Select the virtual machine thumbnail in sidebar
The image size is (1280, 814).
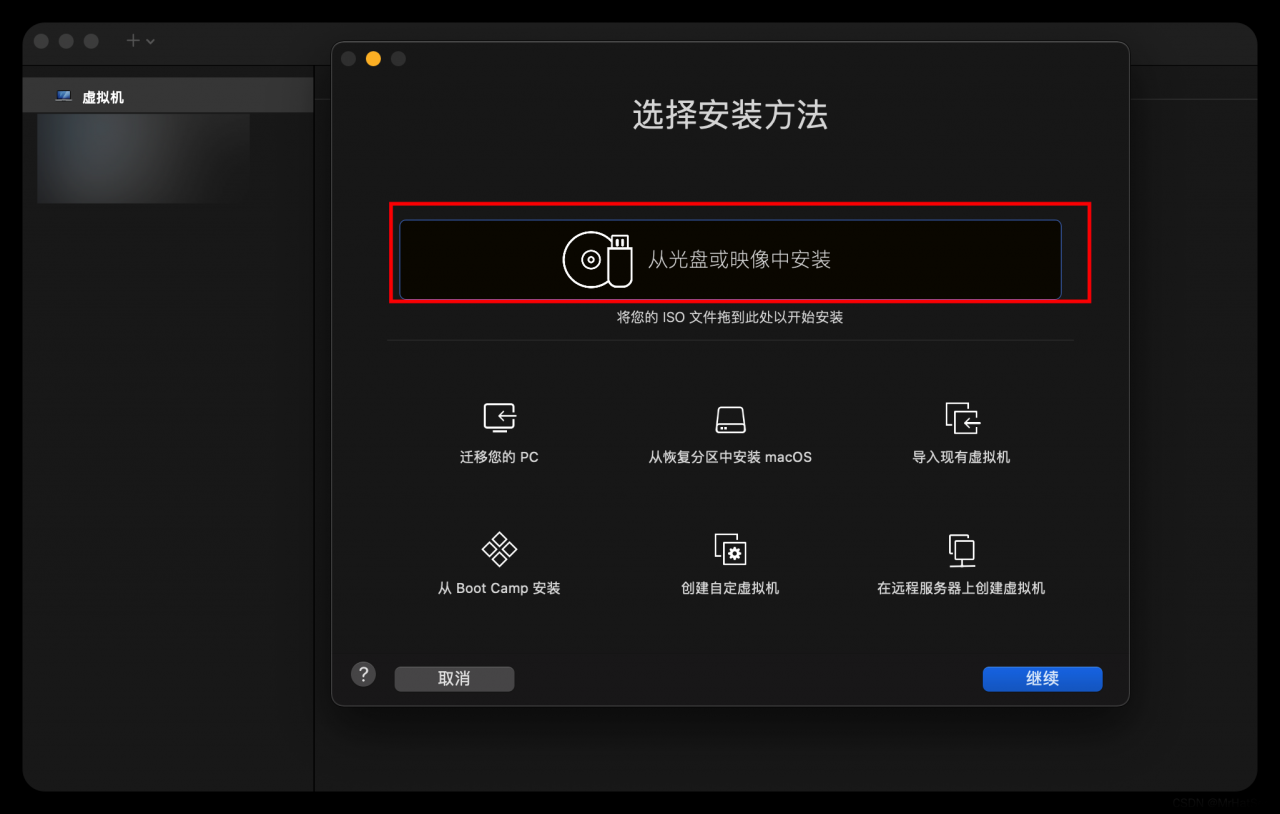coord(142,158)
